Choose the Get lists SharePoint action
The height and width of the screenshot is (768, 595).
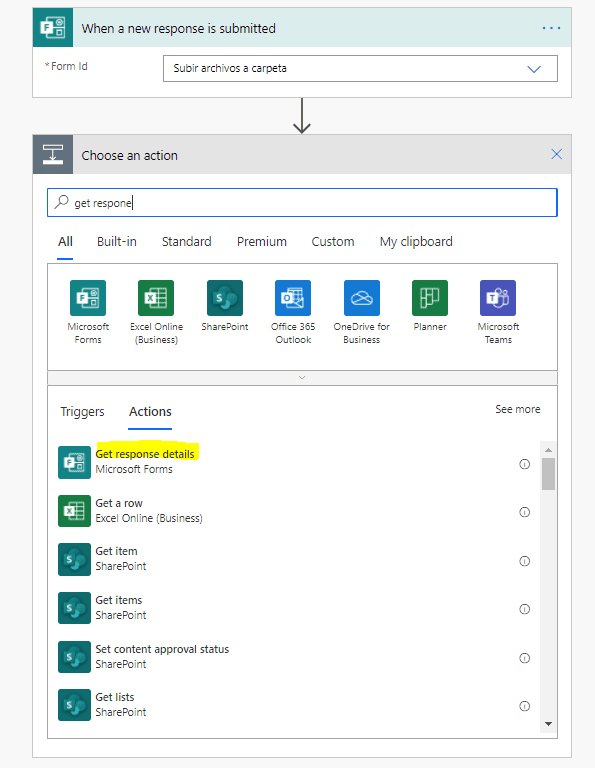[x=294, y=705]
